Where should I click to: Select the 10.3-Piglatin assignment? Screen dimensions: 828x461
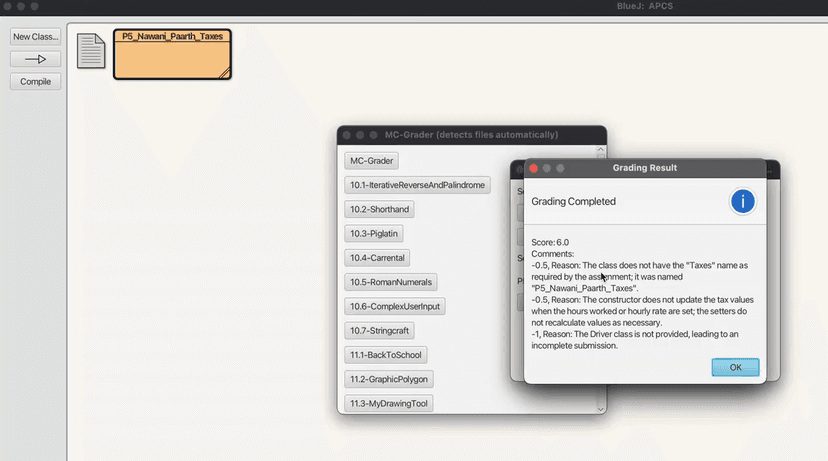click(375, 234)
